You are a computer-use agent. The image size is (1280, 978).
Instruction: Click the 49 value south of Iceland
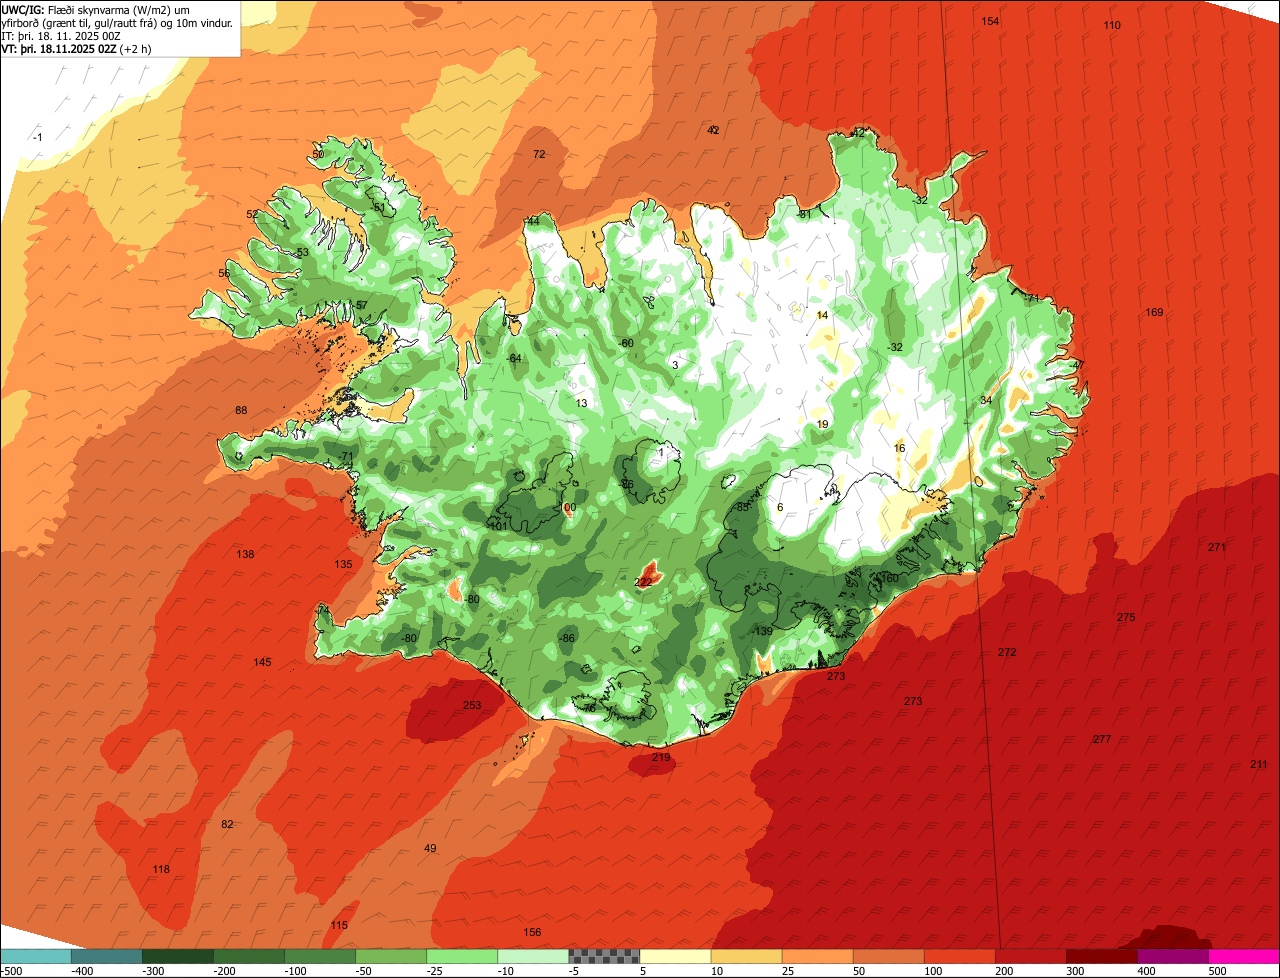(430, 848)
